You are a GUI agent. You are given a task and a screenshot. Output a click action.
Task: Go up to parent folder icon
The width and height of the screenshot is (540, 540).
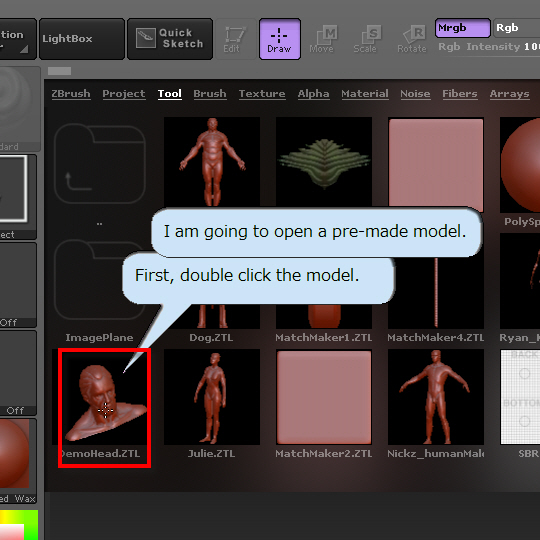point(100,164)
